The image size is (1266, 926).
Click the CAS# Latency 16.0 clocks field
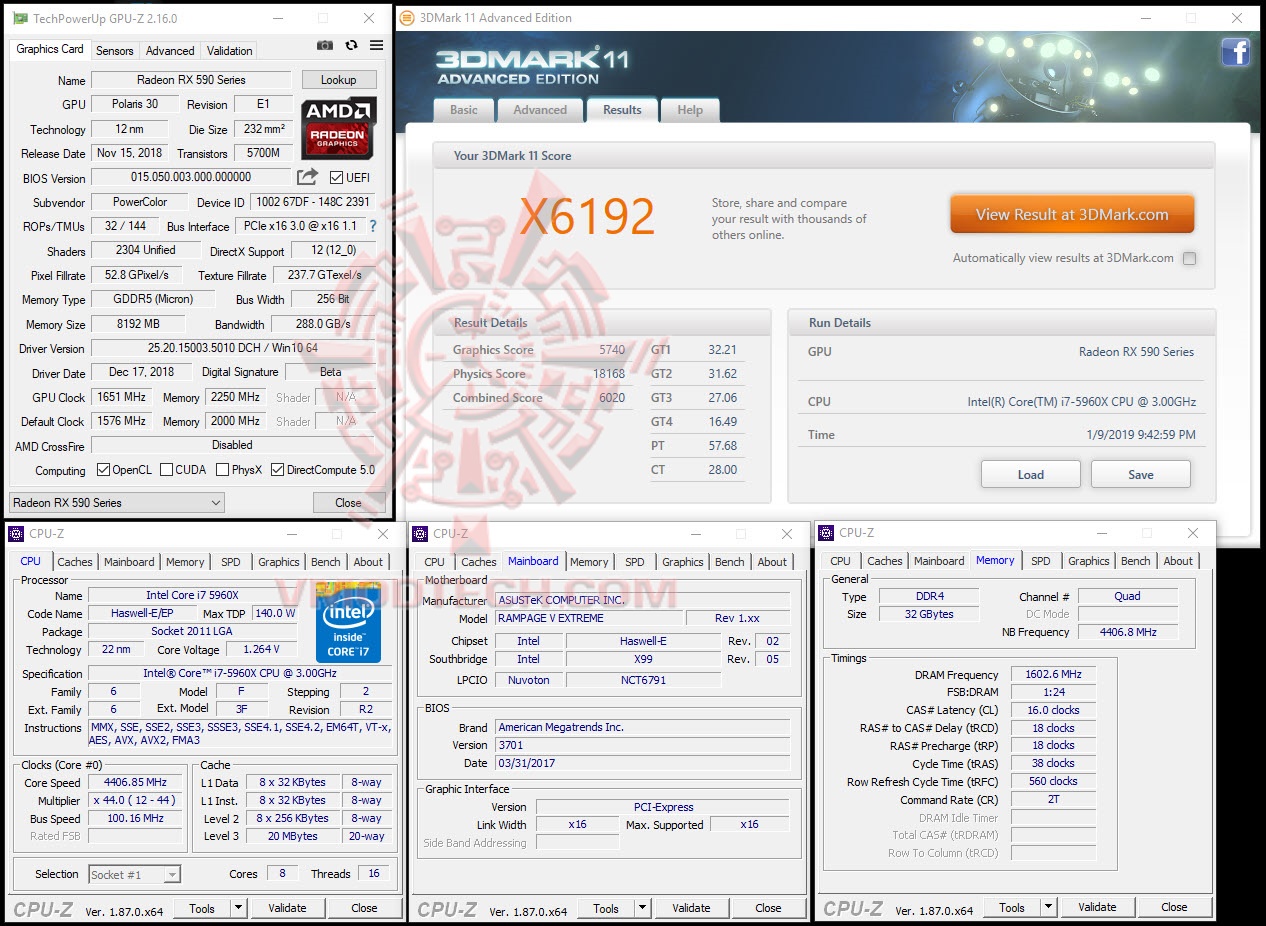[1053, 710]
